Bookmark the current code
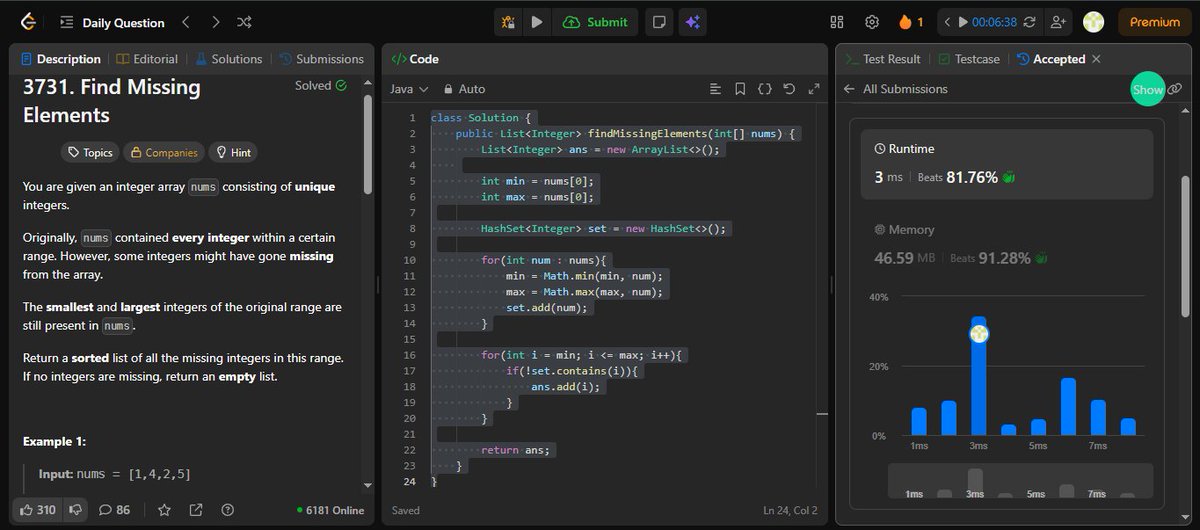 click(x=740, y=89)
